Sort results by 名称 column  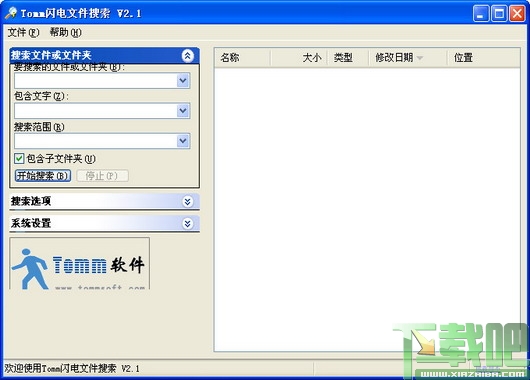click(x=243, y=57)
